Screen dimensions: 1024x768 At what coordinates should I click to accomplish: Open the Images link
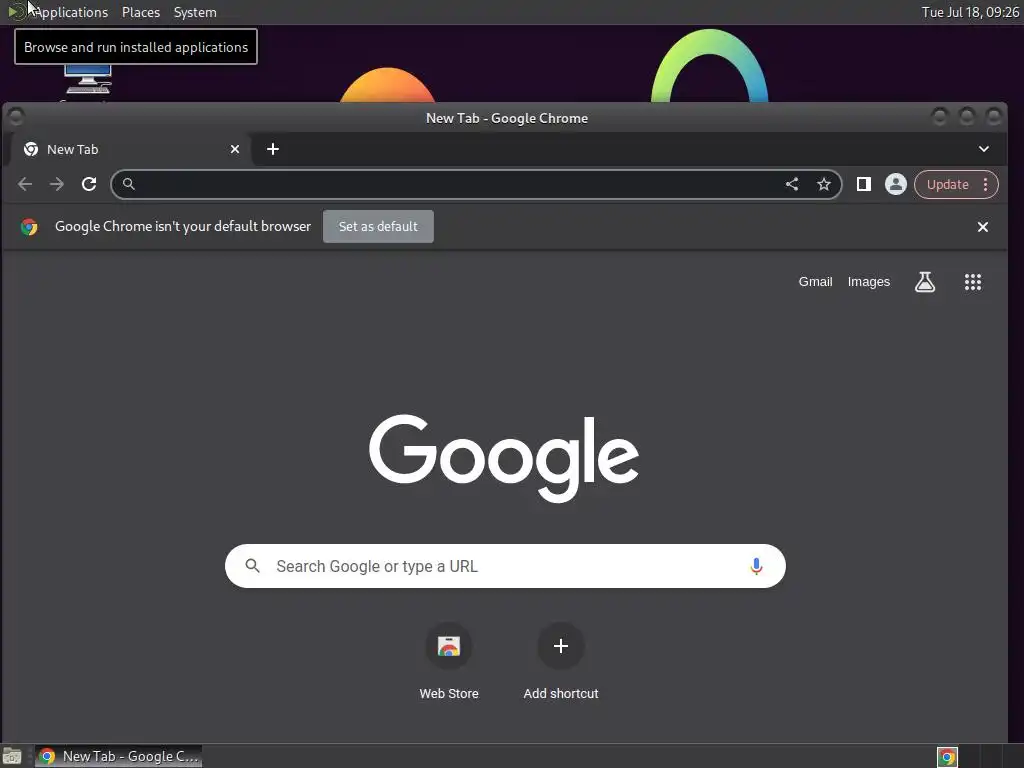pos(869,281)
